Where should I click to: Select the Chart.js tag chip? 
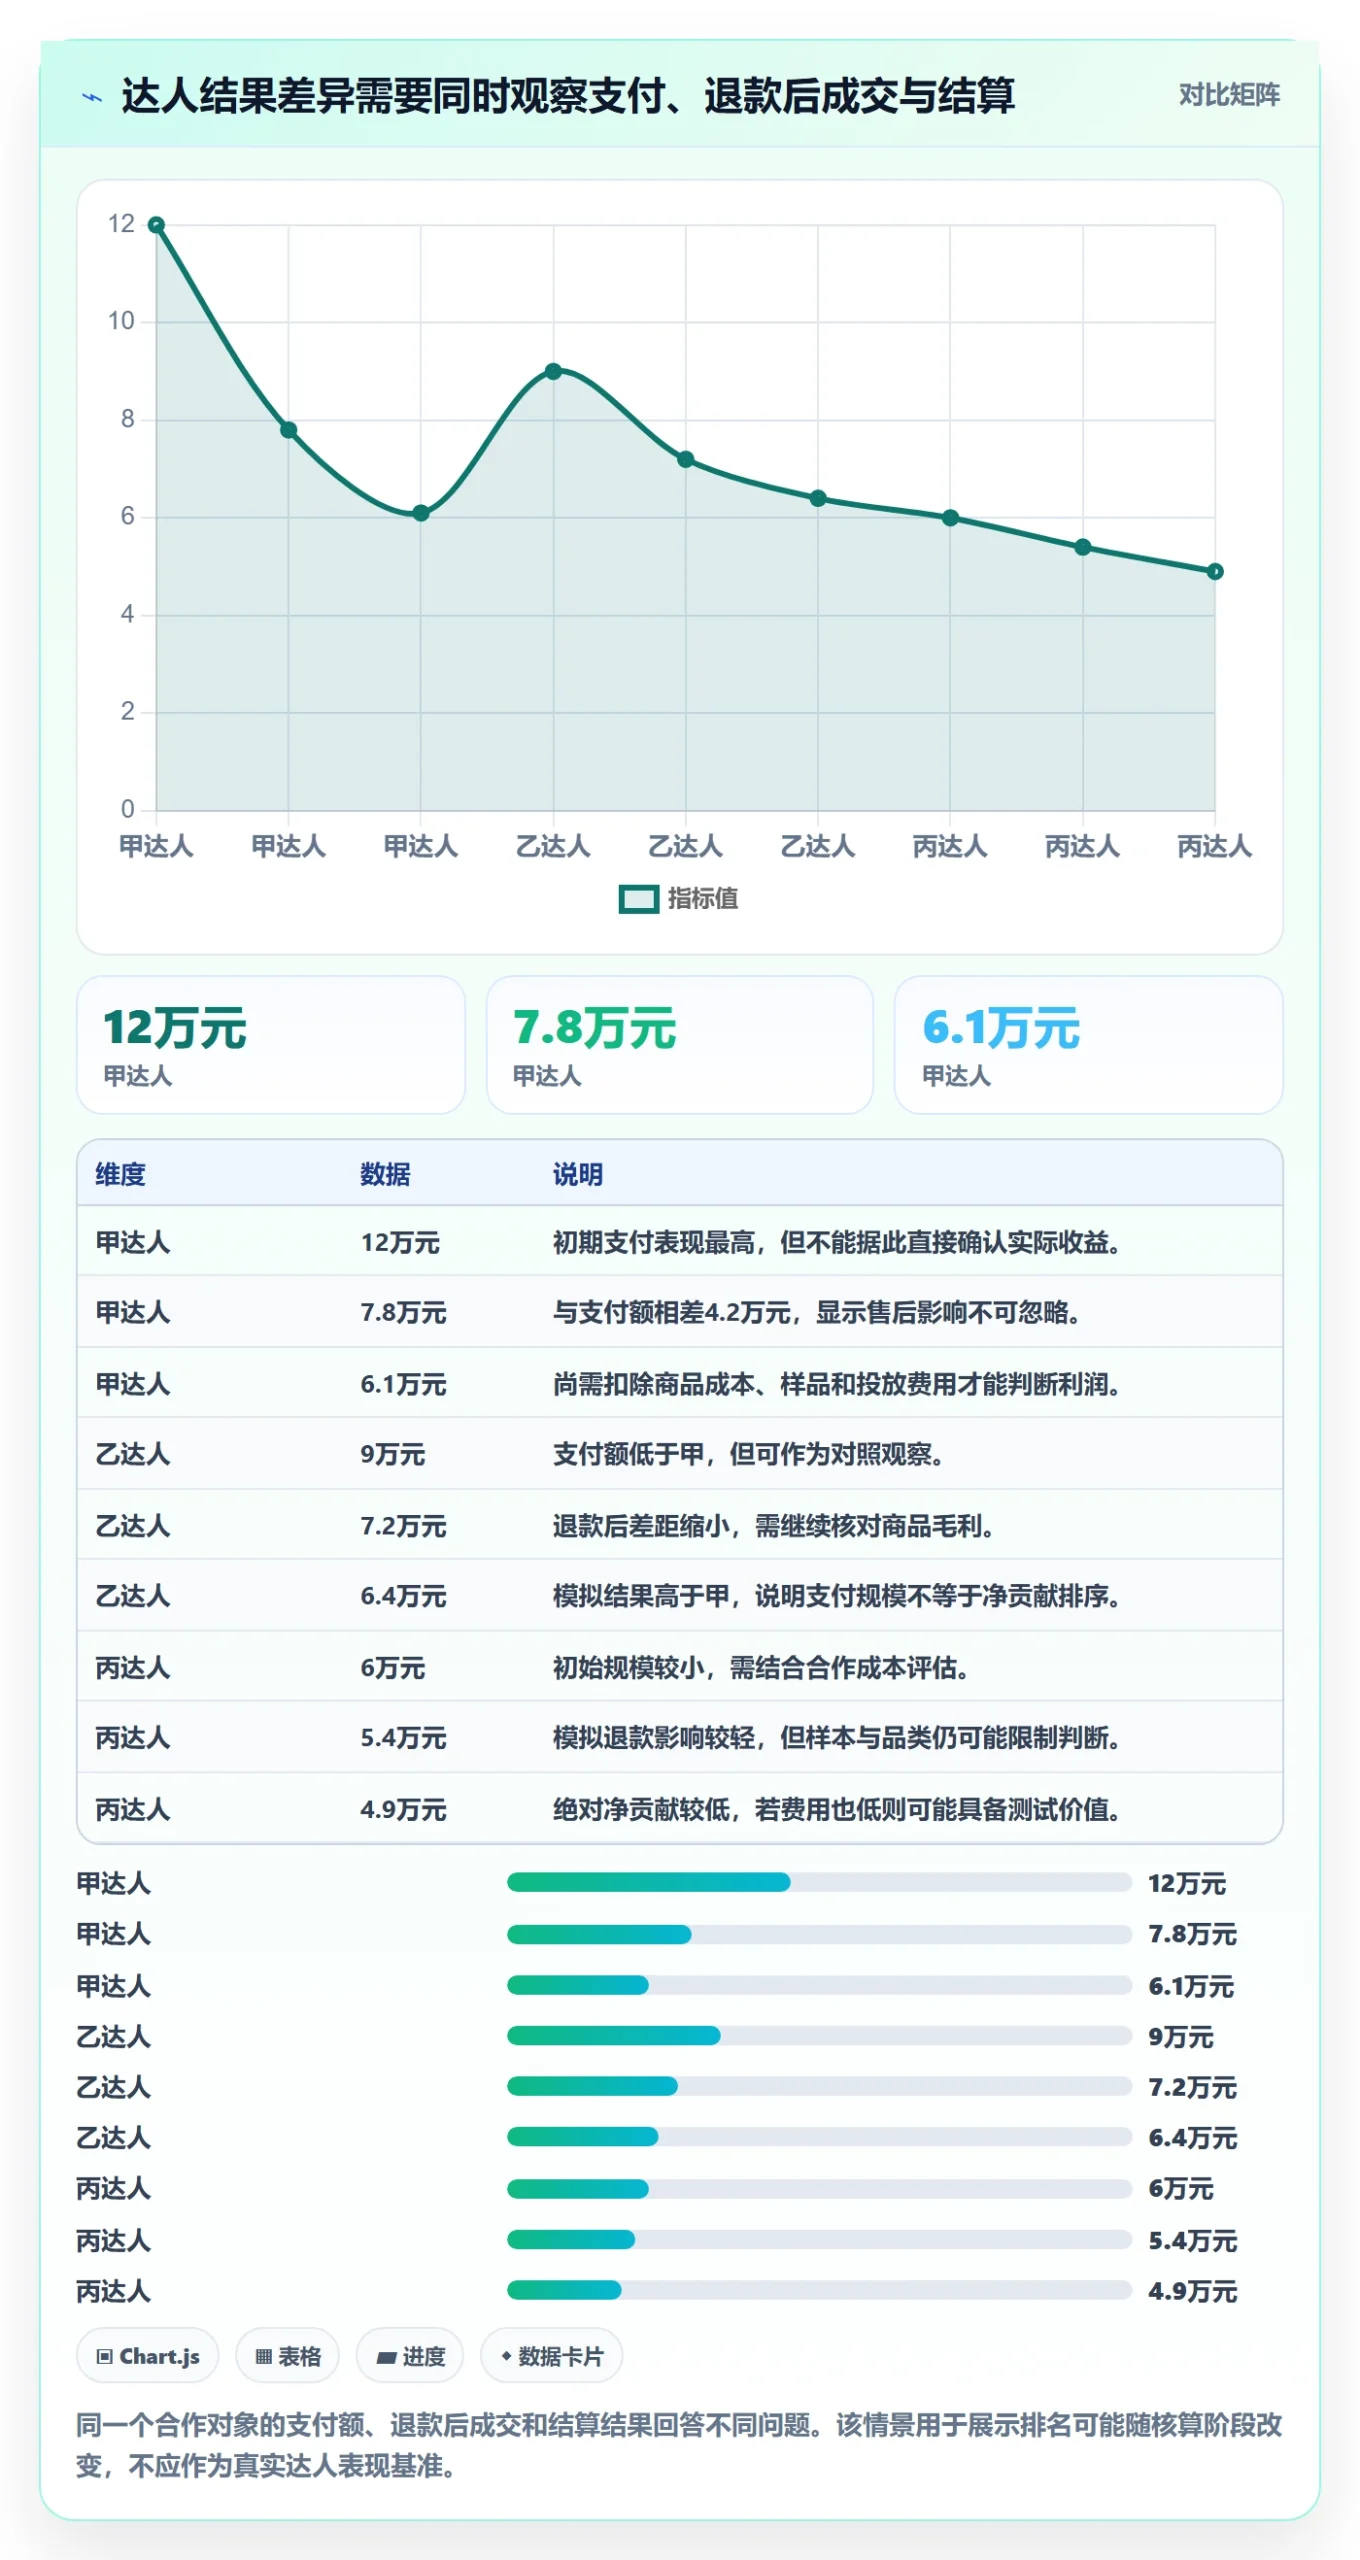[x=147, y=2356]
